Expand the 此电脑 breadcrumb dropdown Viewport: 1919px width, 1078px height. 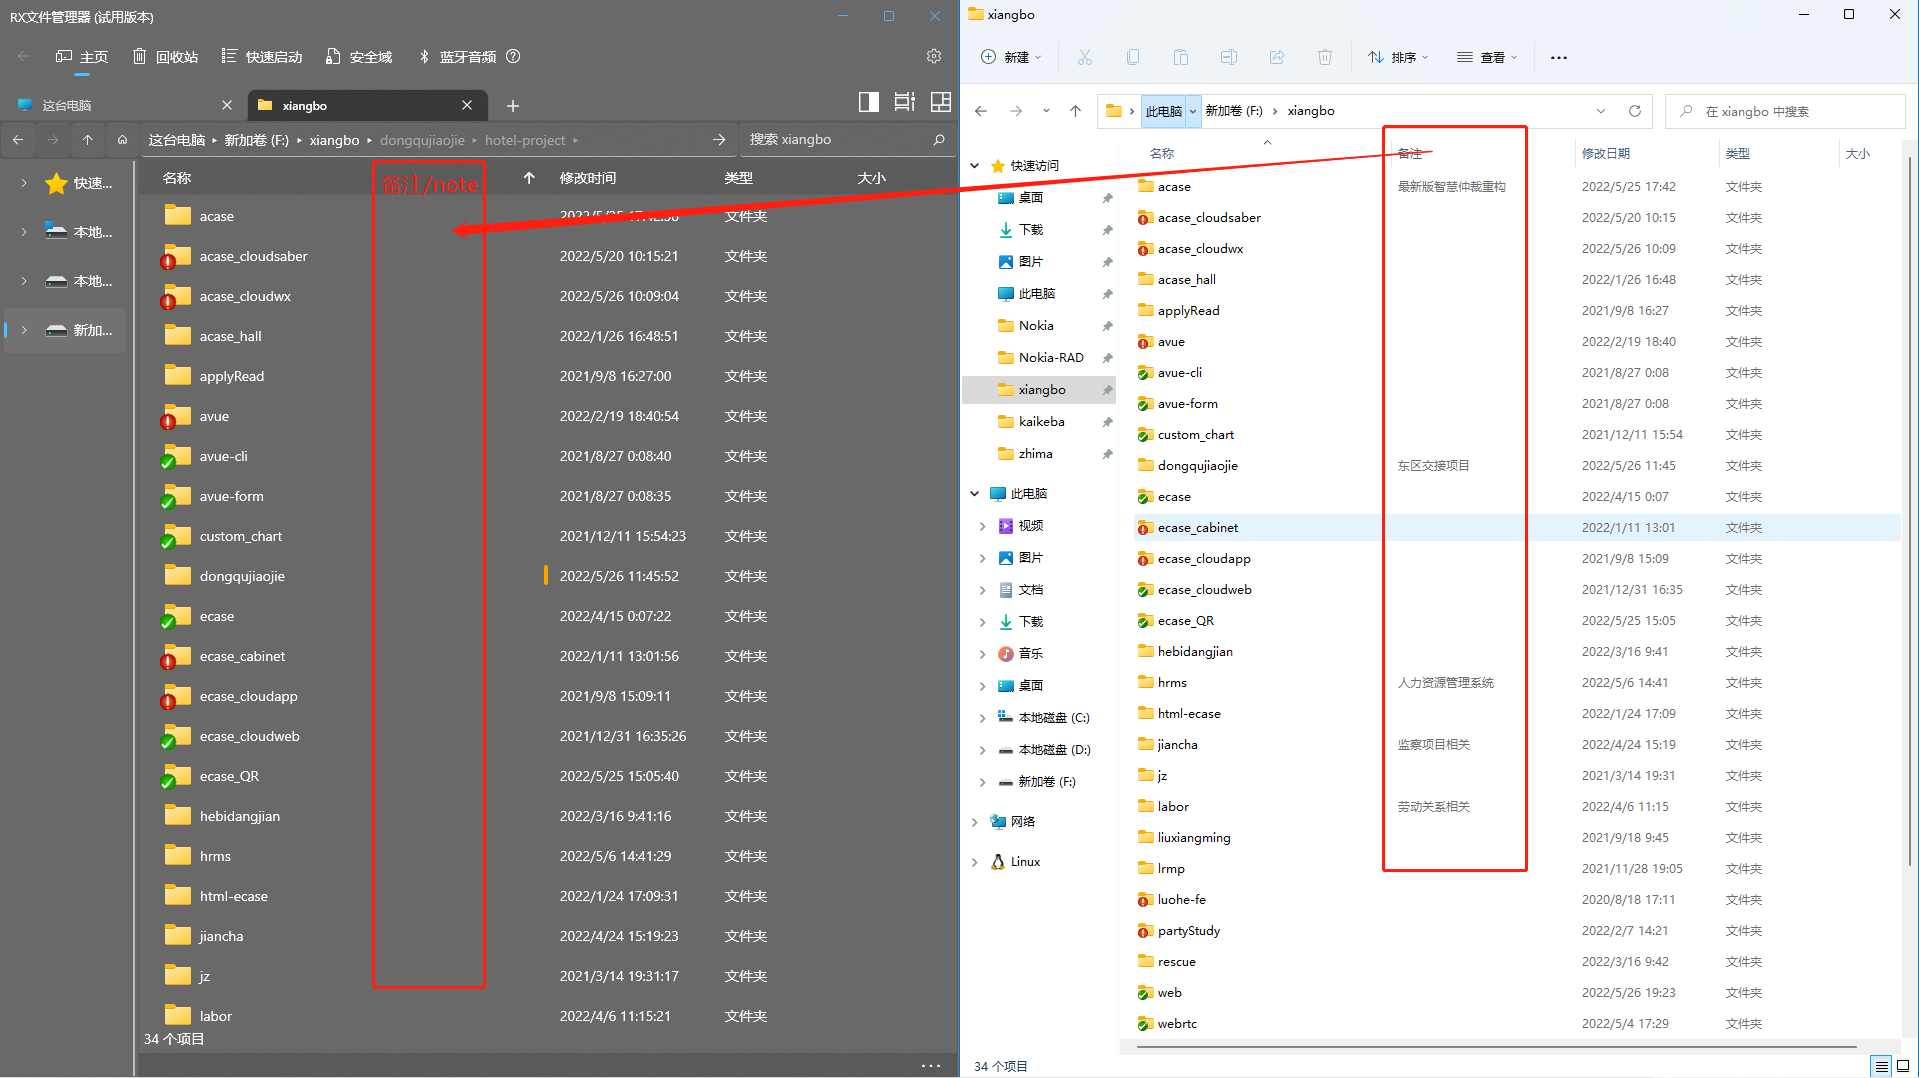tap(1193, 111)
